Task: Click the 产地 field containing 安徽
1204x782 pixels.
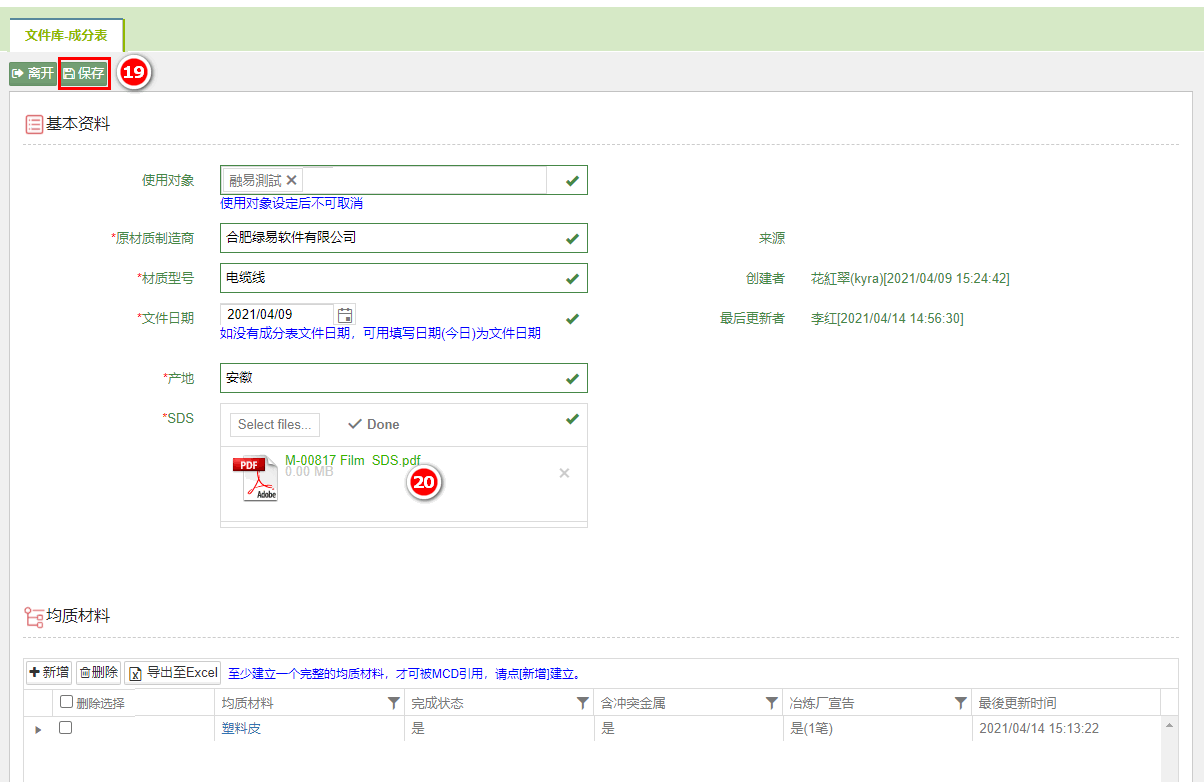Action: click(x=403, y=378)
